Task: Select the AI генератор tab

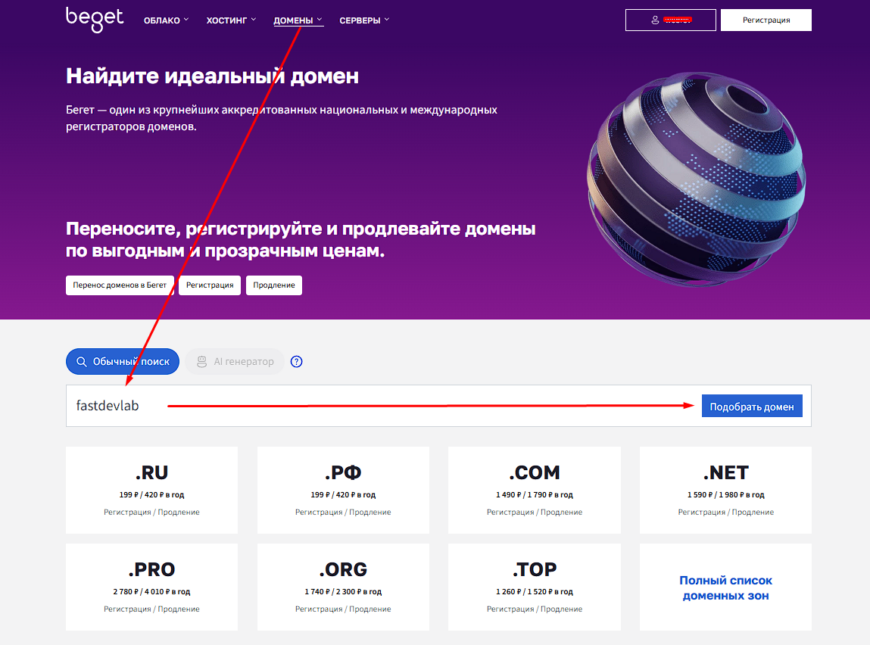Action: (235, 361)
